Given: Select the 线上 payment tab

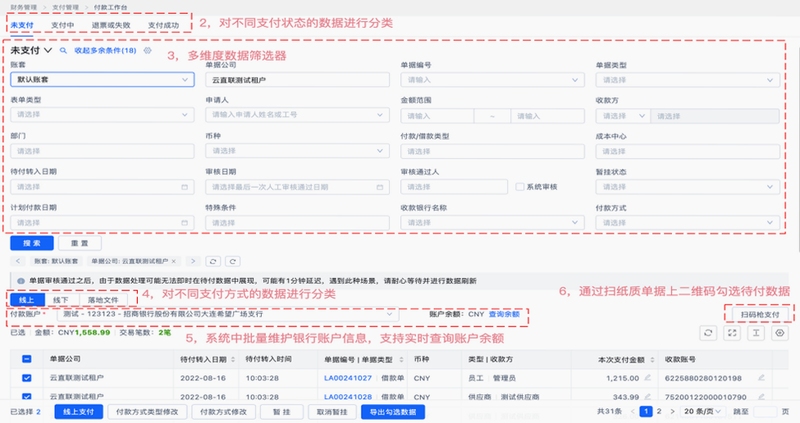Looking at the screenshot, I should point(27,300).
